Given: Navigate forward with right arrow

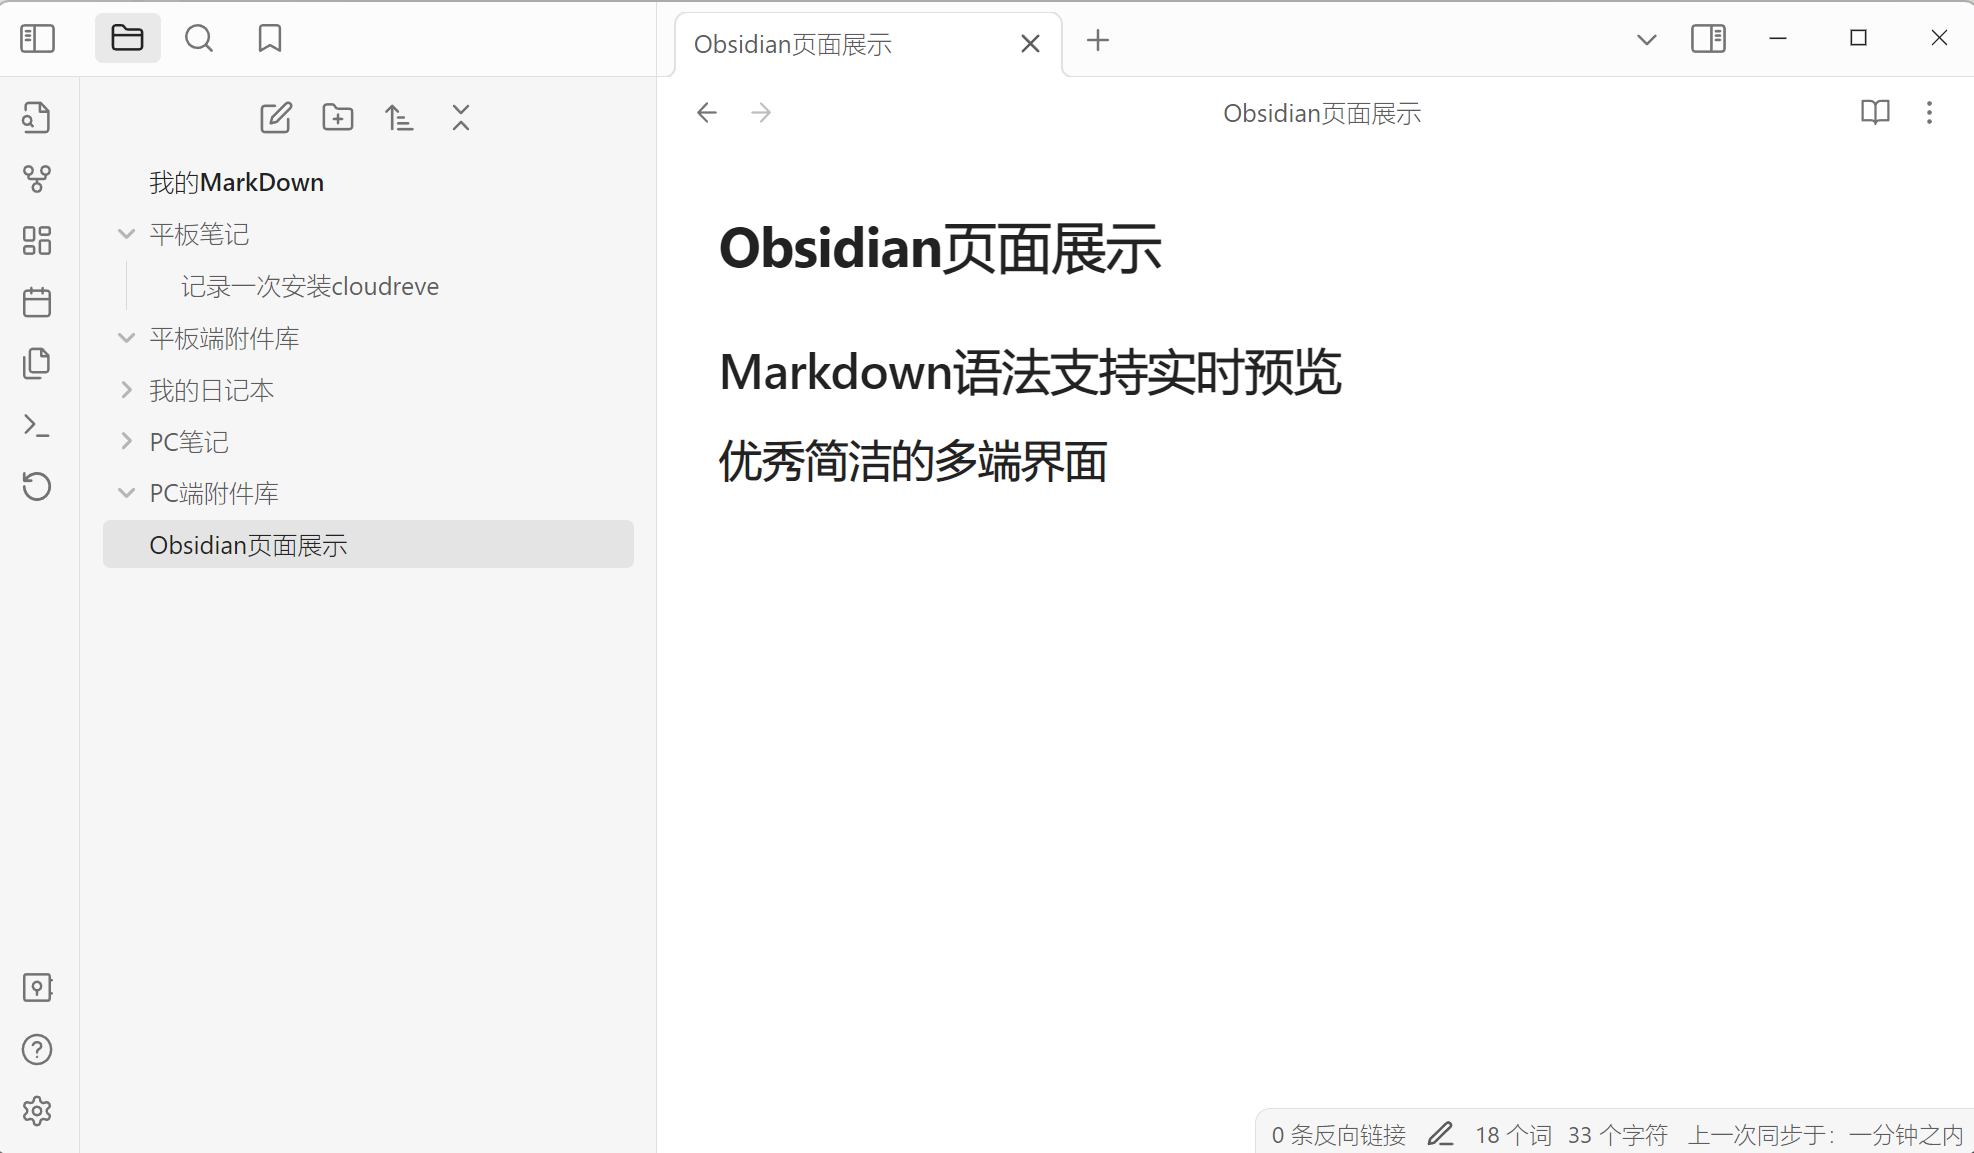Looking at the screenshot, I should point(761,112).
